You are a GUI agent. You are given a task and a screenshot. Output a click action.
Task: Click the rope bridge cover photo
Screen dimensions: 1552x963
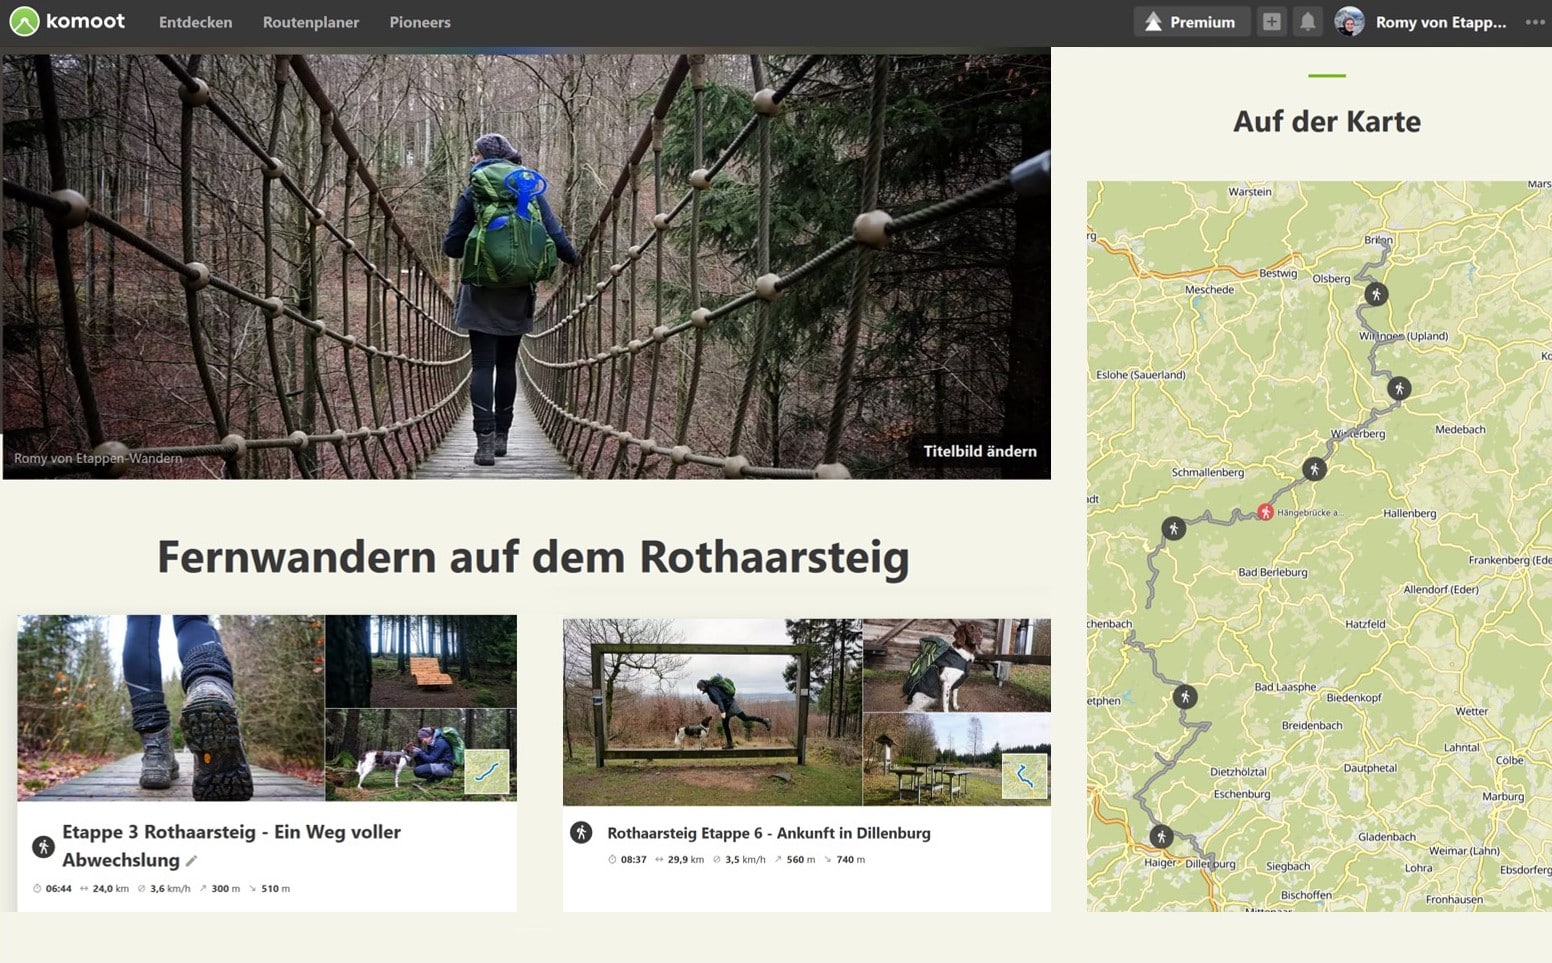click(x=526, y=266)
